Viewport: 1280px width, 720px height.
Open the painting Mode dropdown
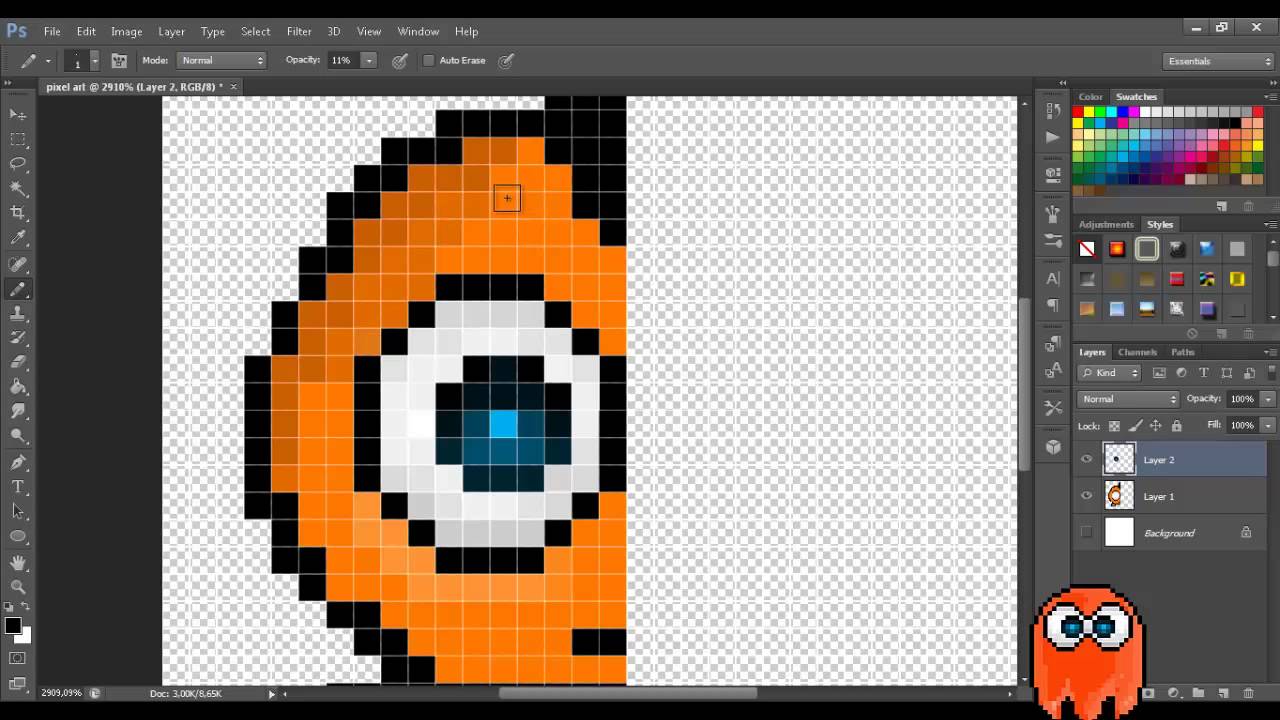[x=221, y=60]
